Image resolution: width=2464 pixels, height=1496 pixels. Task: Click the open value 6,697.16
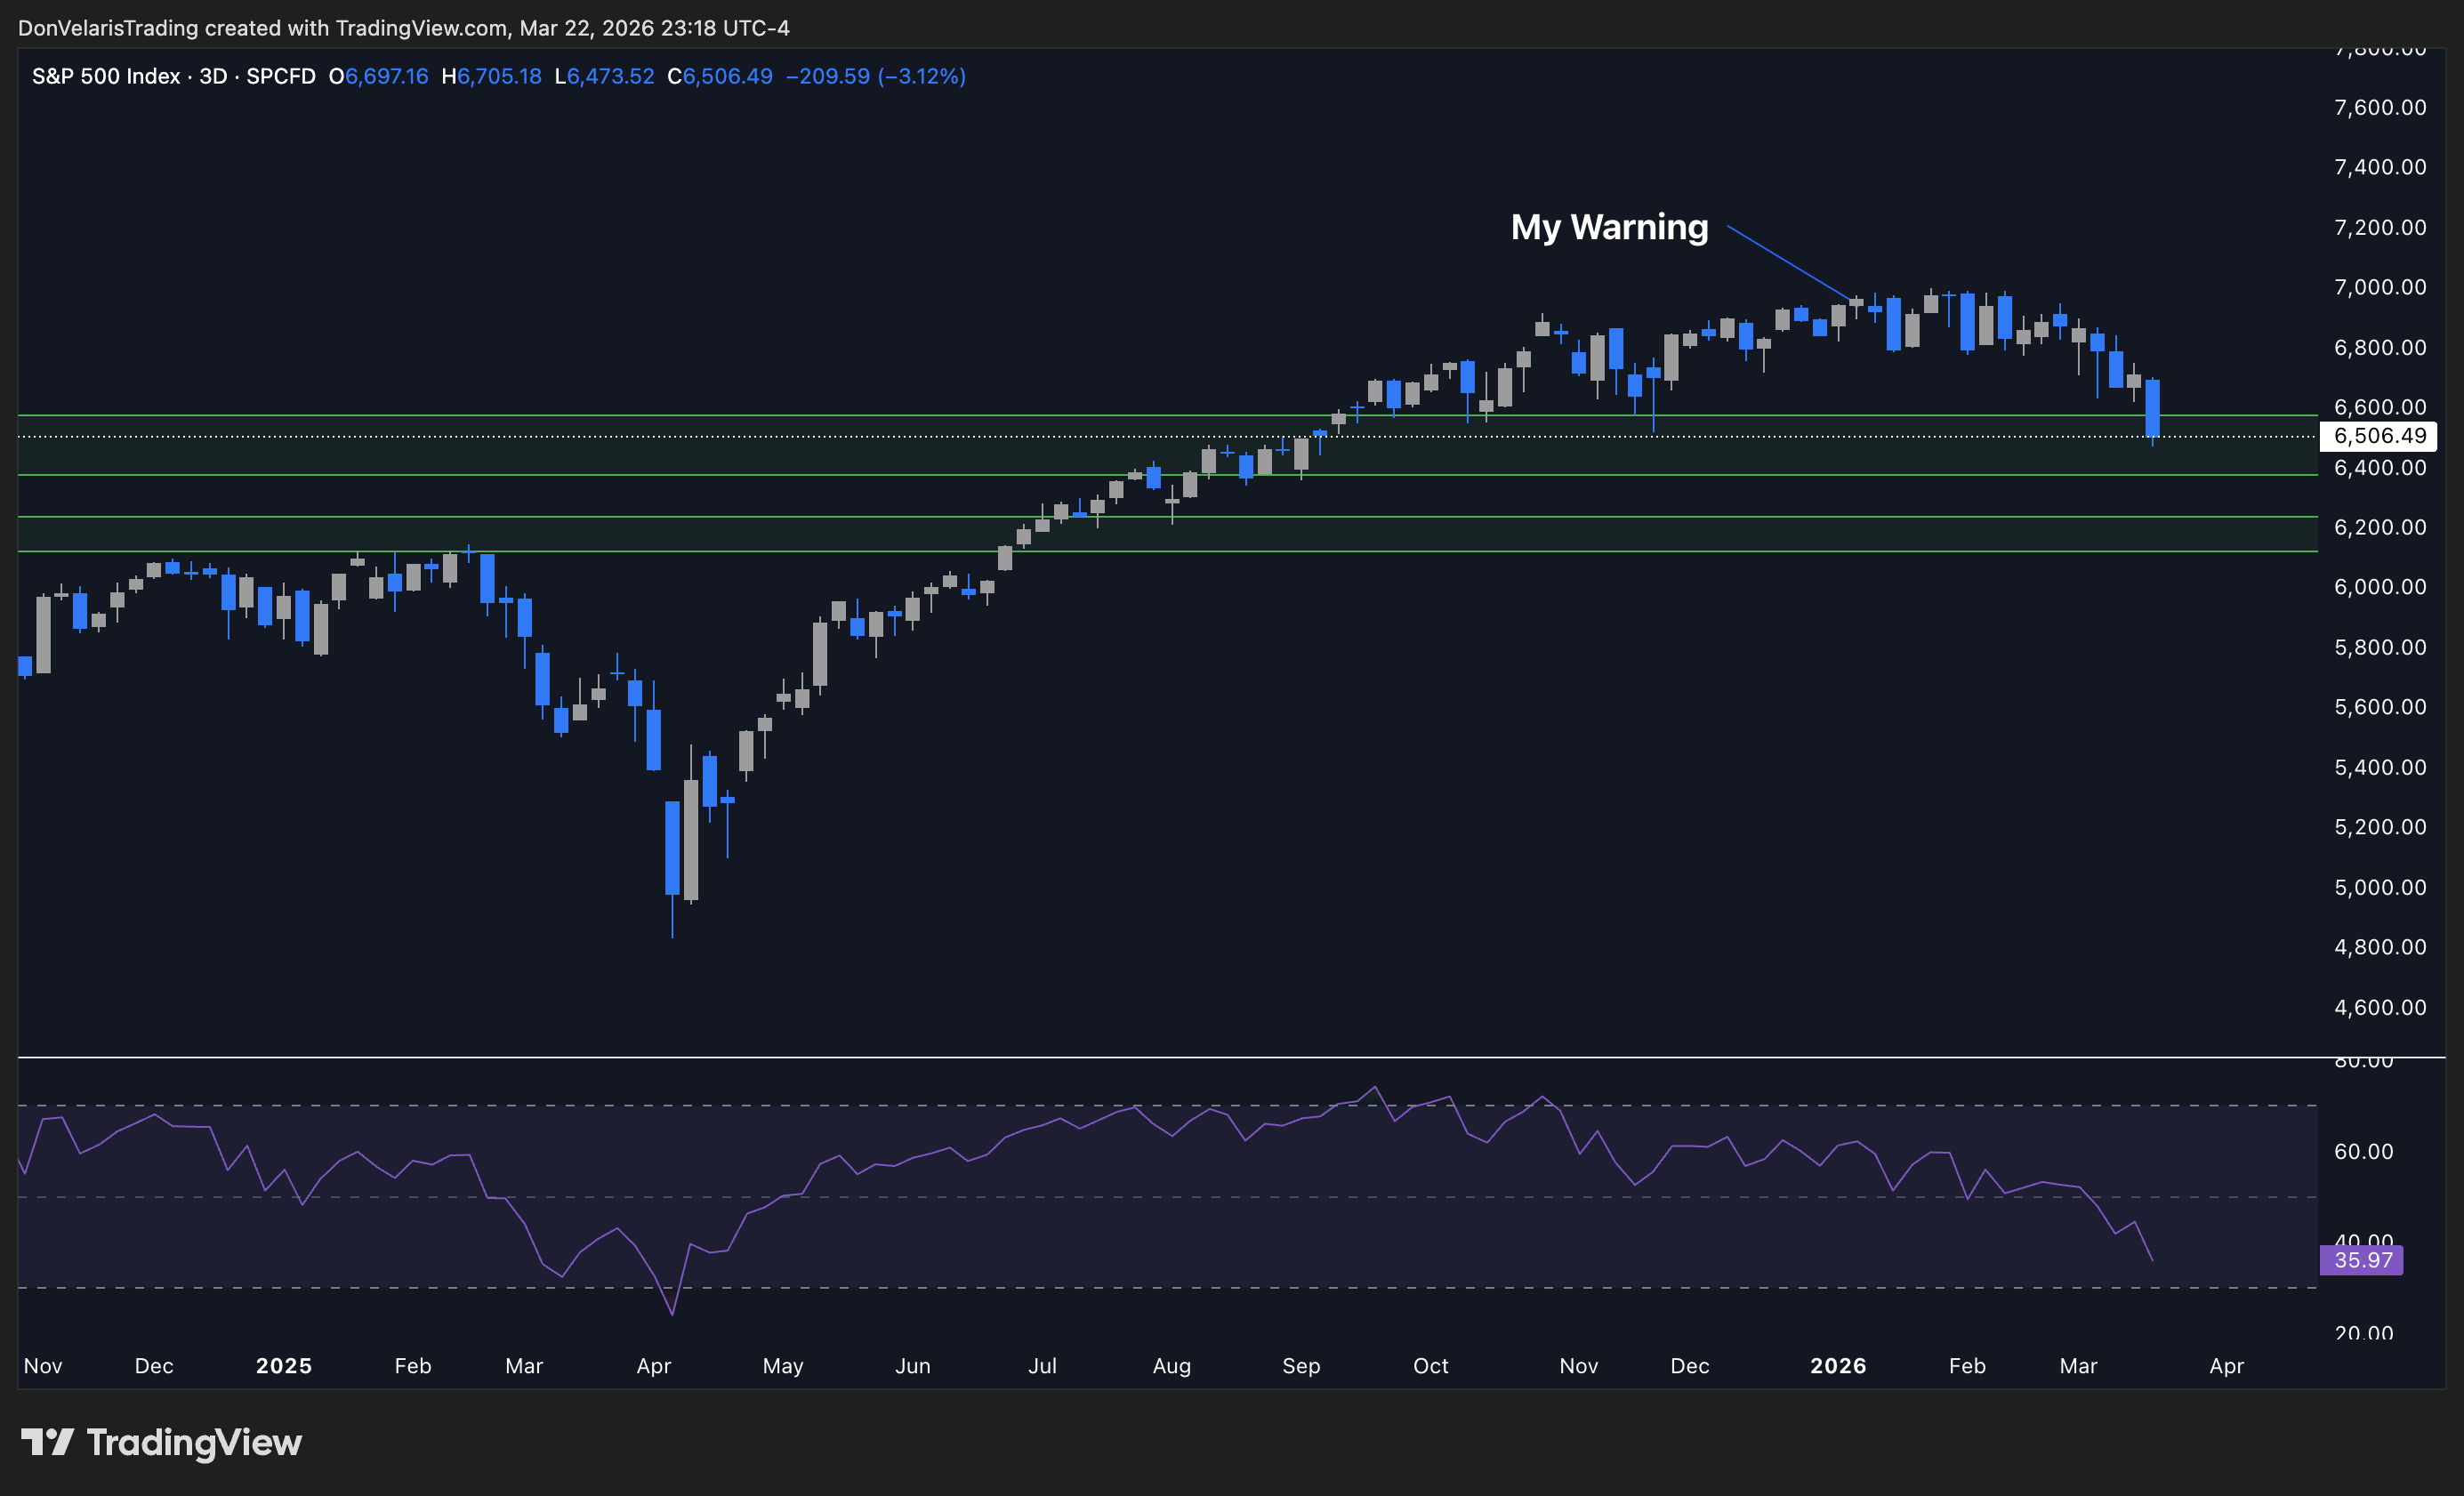386,76
